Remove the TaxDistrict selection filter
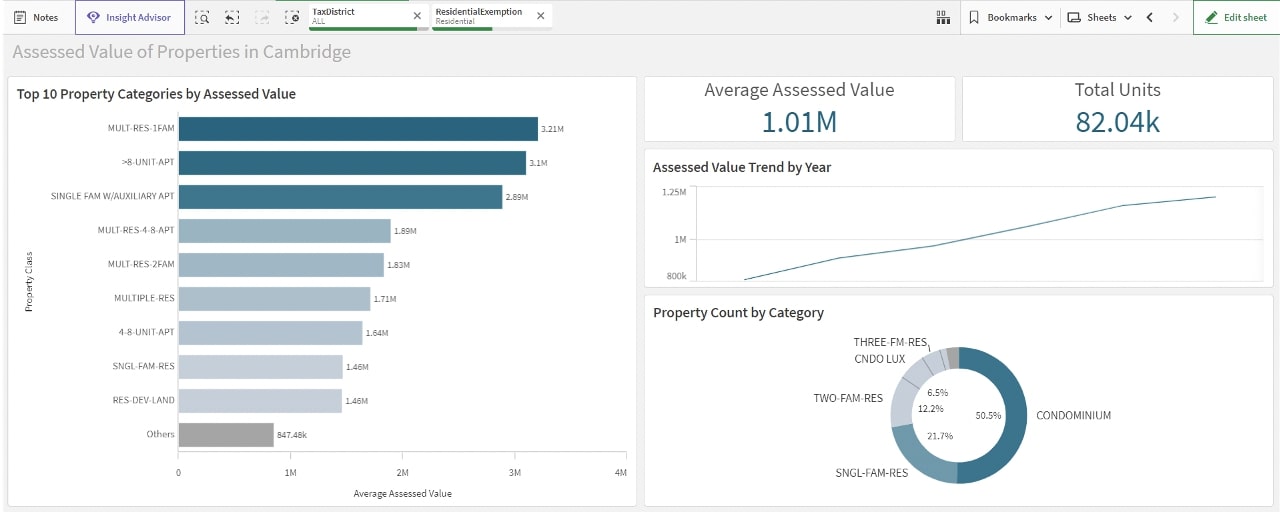The height and width of the screenshot is (512, 1280). [x=417, y=16]
